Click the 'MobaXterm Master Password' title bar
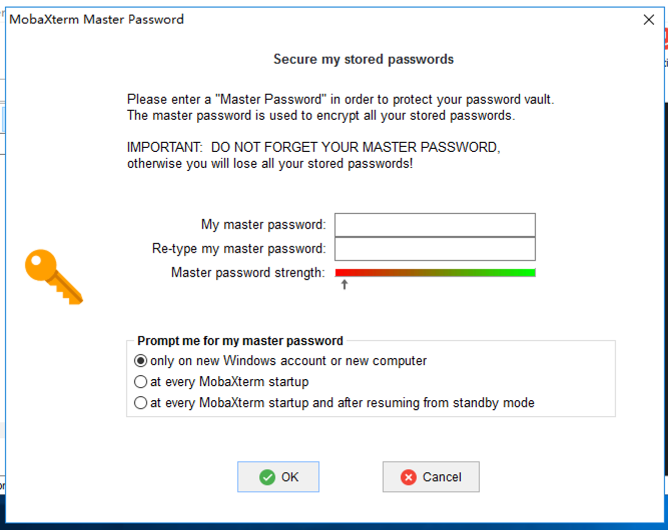Viewport: 668px width, 530px height. pyautogui.click(x=300, y=19)
